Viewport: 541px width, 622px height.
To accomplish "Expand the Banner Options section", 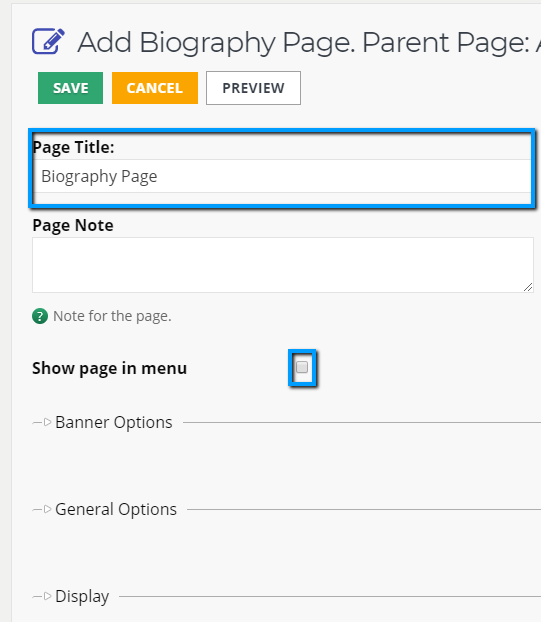I will (x=114, y=422).
